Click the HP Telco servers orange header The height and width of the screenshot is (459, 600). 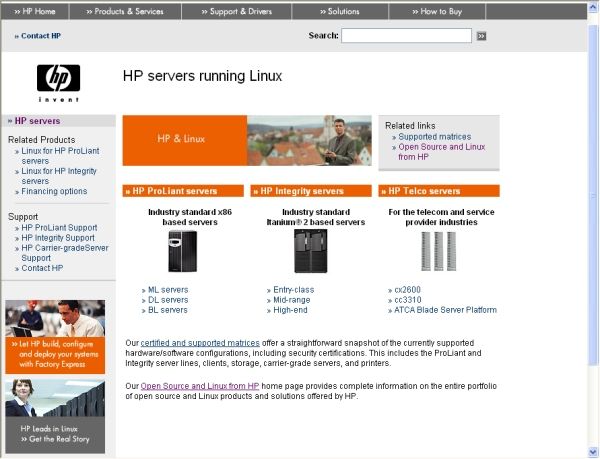tap(439, 191)
